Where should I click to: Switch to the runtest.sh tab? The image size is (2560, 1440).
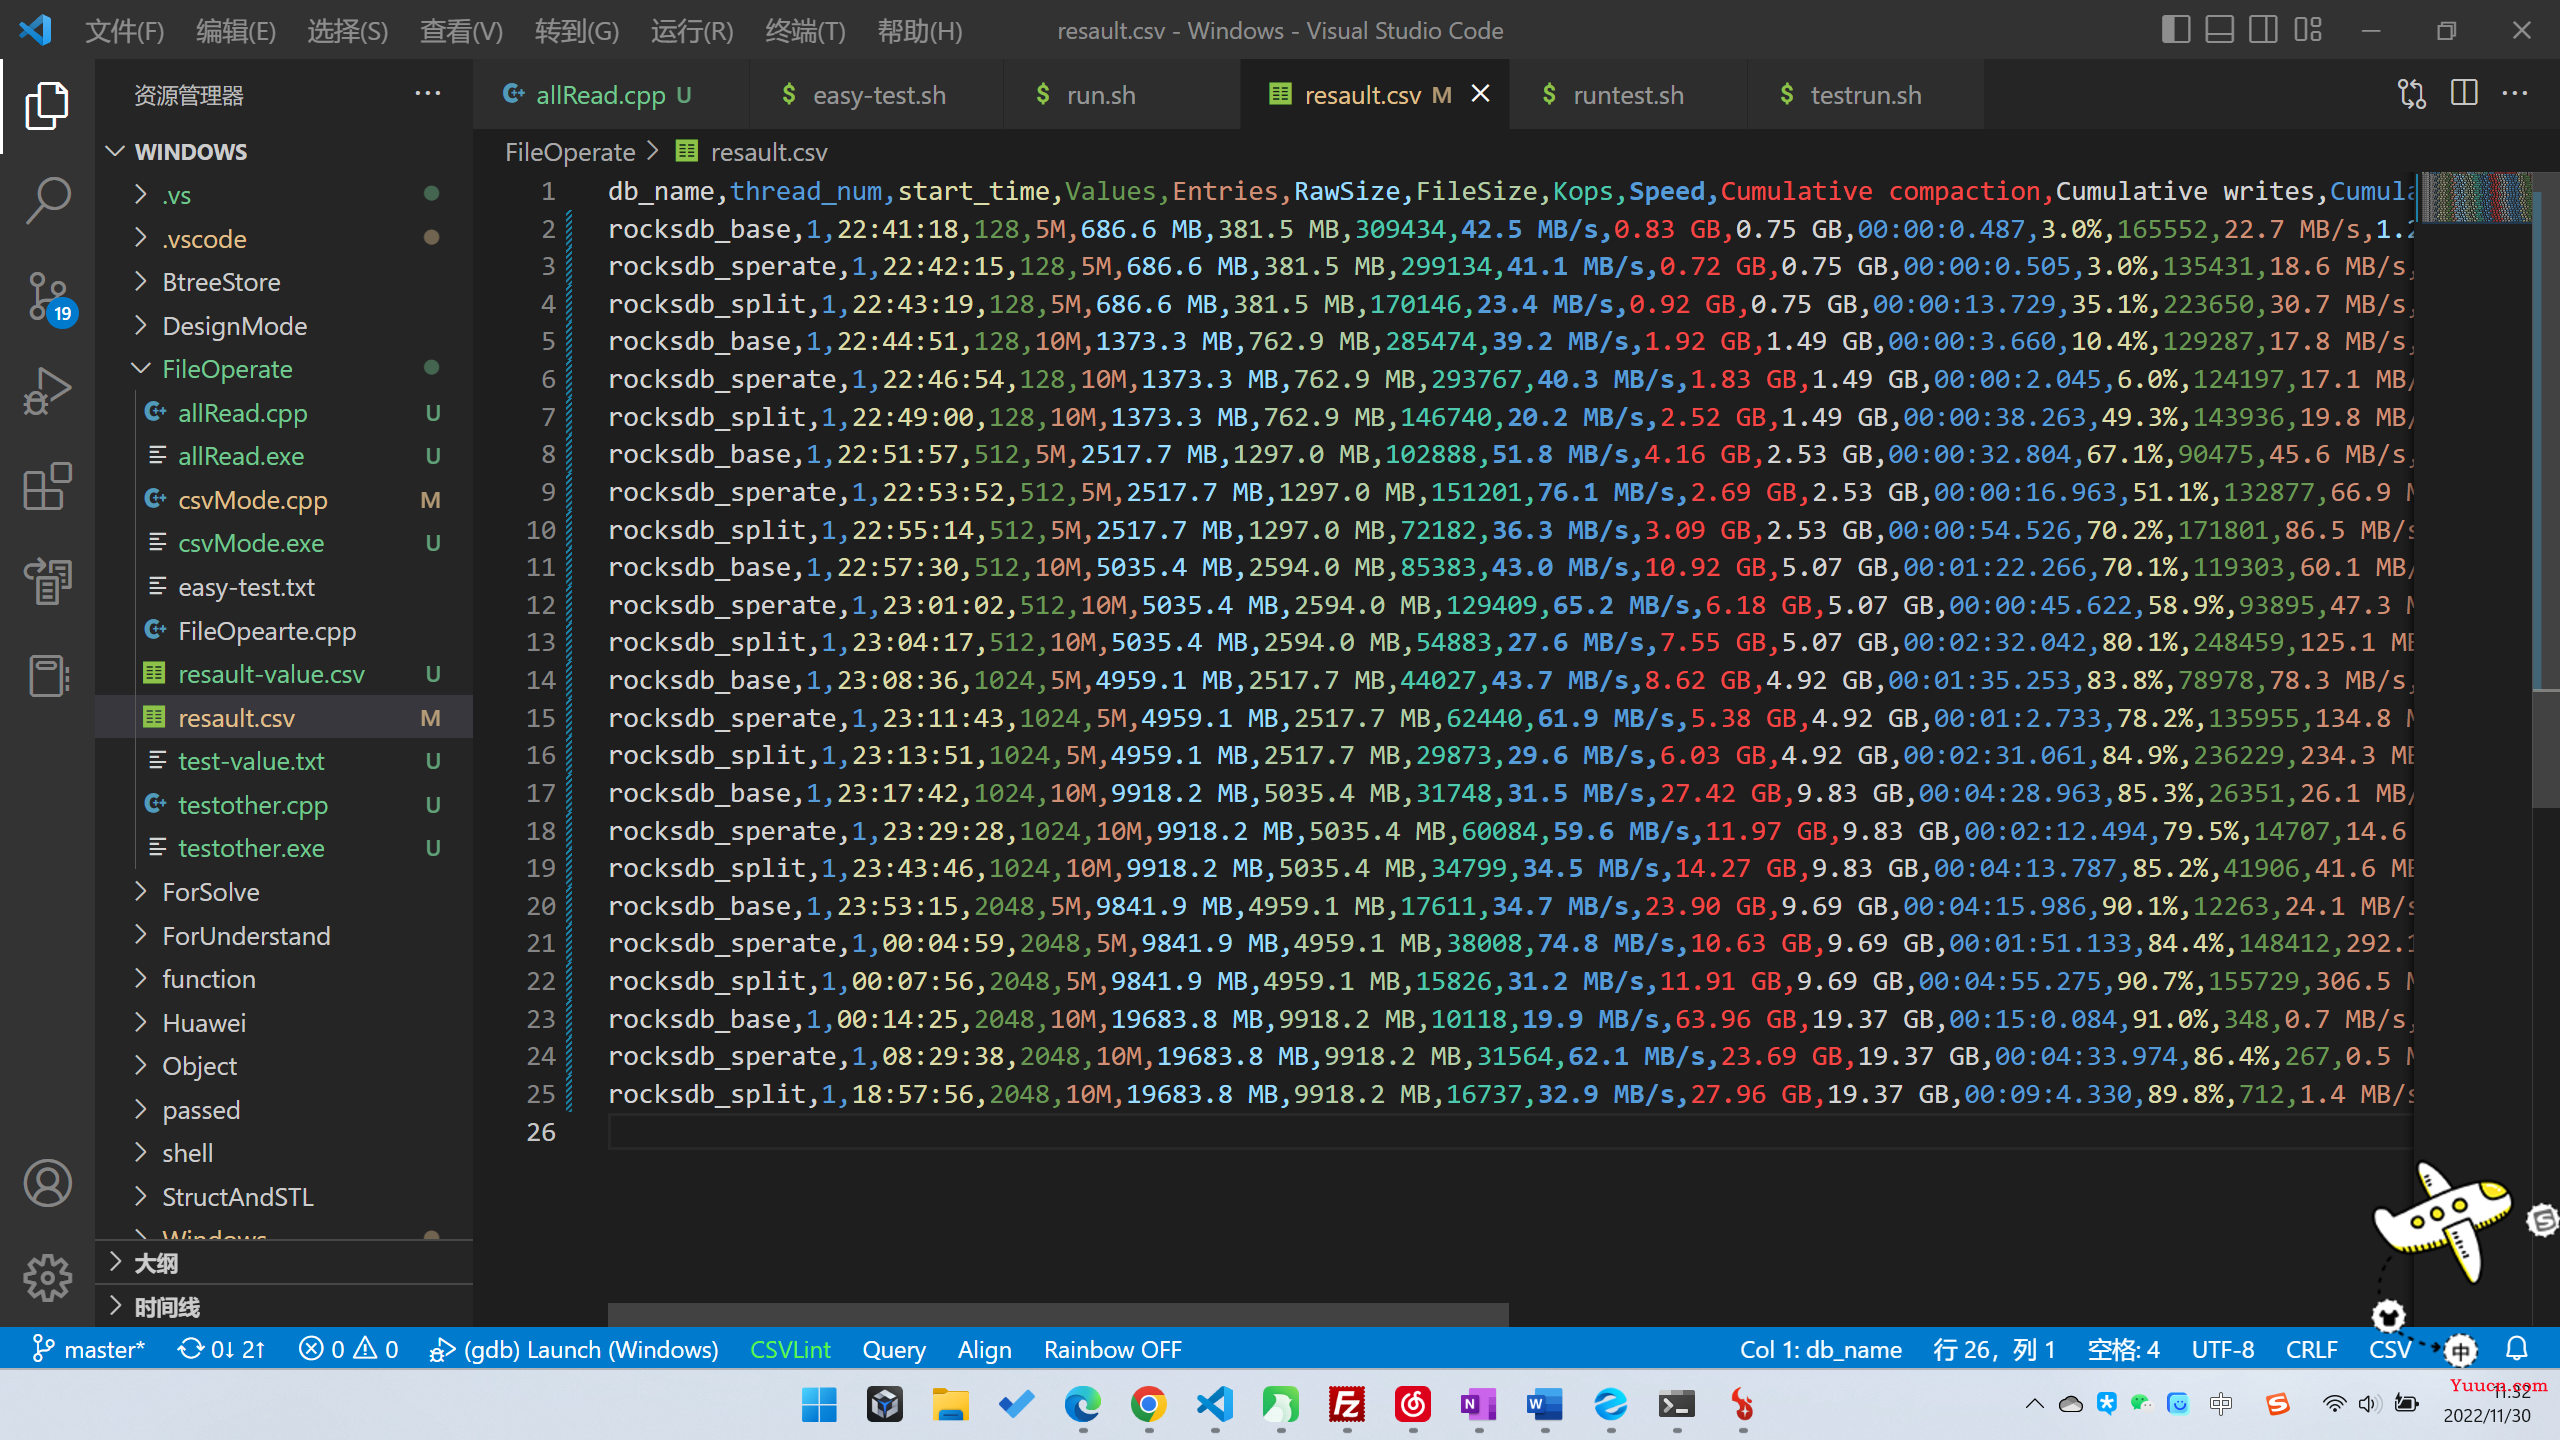1627,94
